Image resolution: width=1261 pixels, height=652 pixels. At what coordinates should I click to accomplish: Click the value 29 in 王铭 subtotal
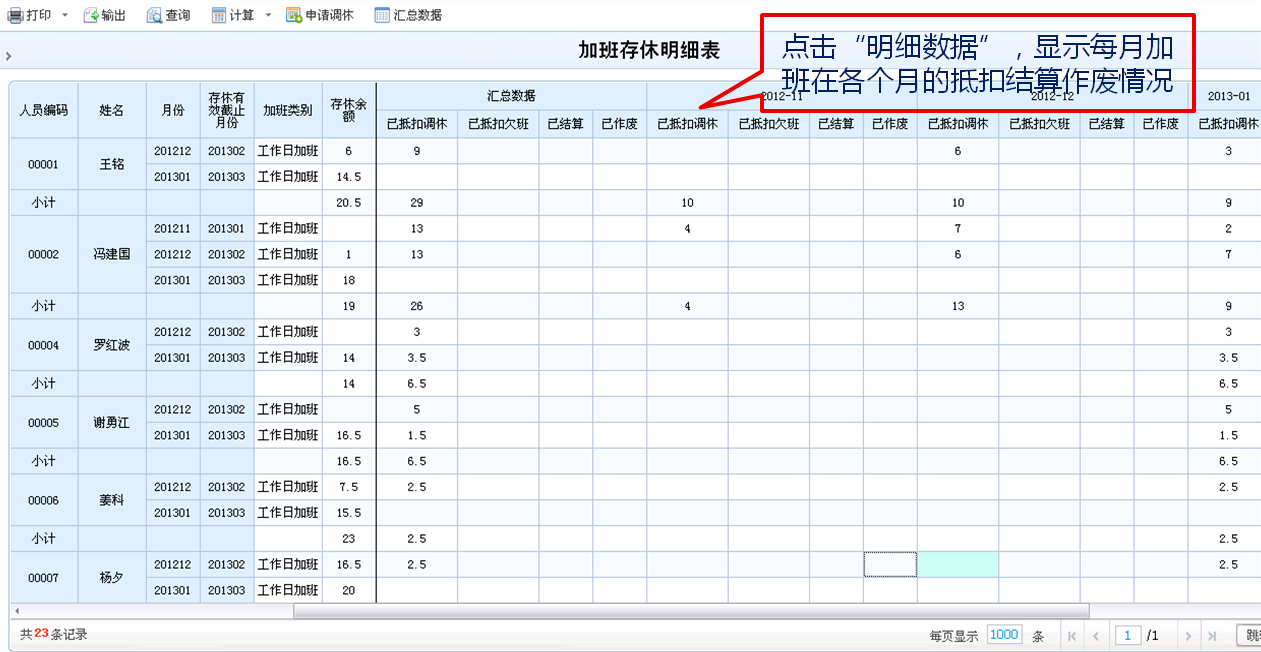[417, 203]
